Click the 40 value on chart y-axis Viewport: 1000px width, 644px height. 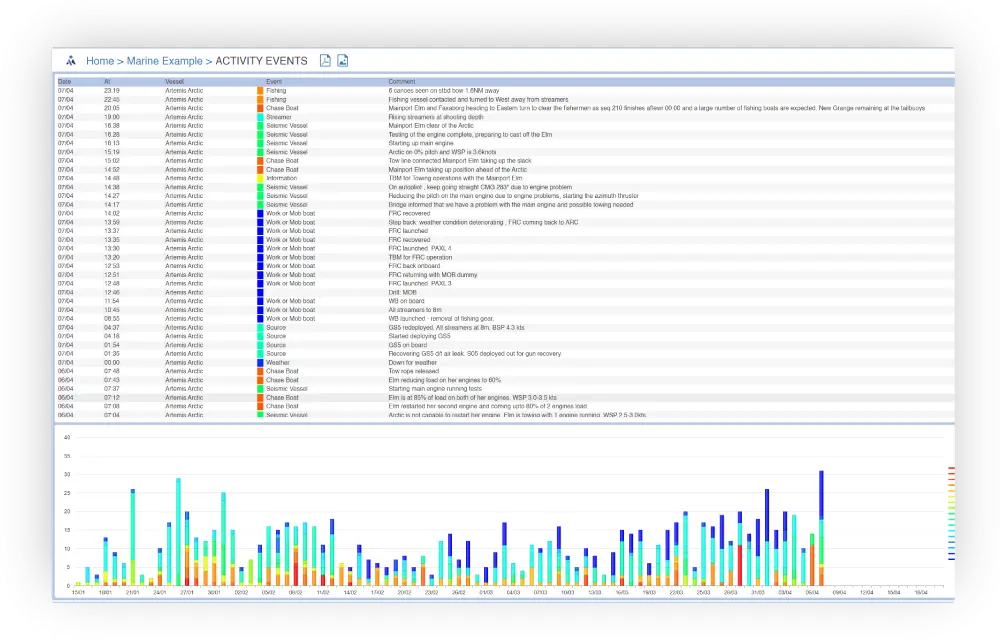[x=66, y=437]
